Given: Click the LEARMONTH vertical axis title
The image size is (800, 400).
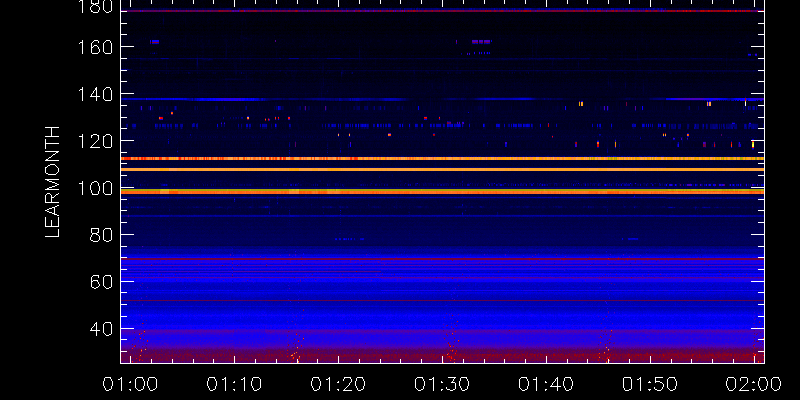Looking at the screenshot, I should pos(53,182).
